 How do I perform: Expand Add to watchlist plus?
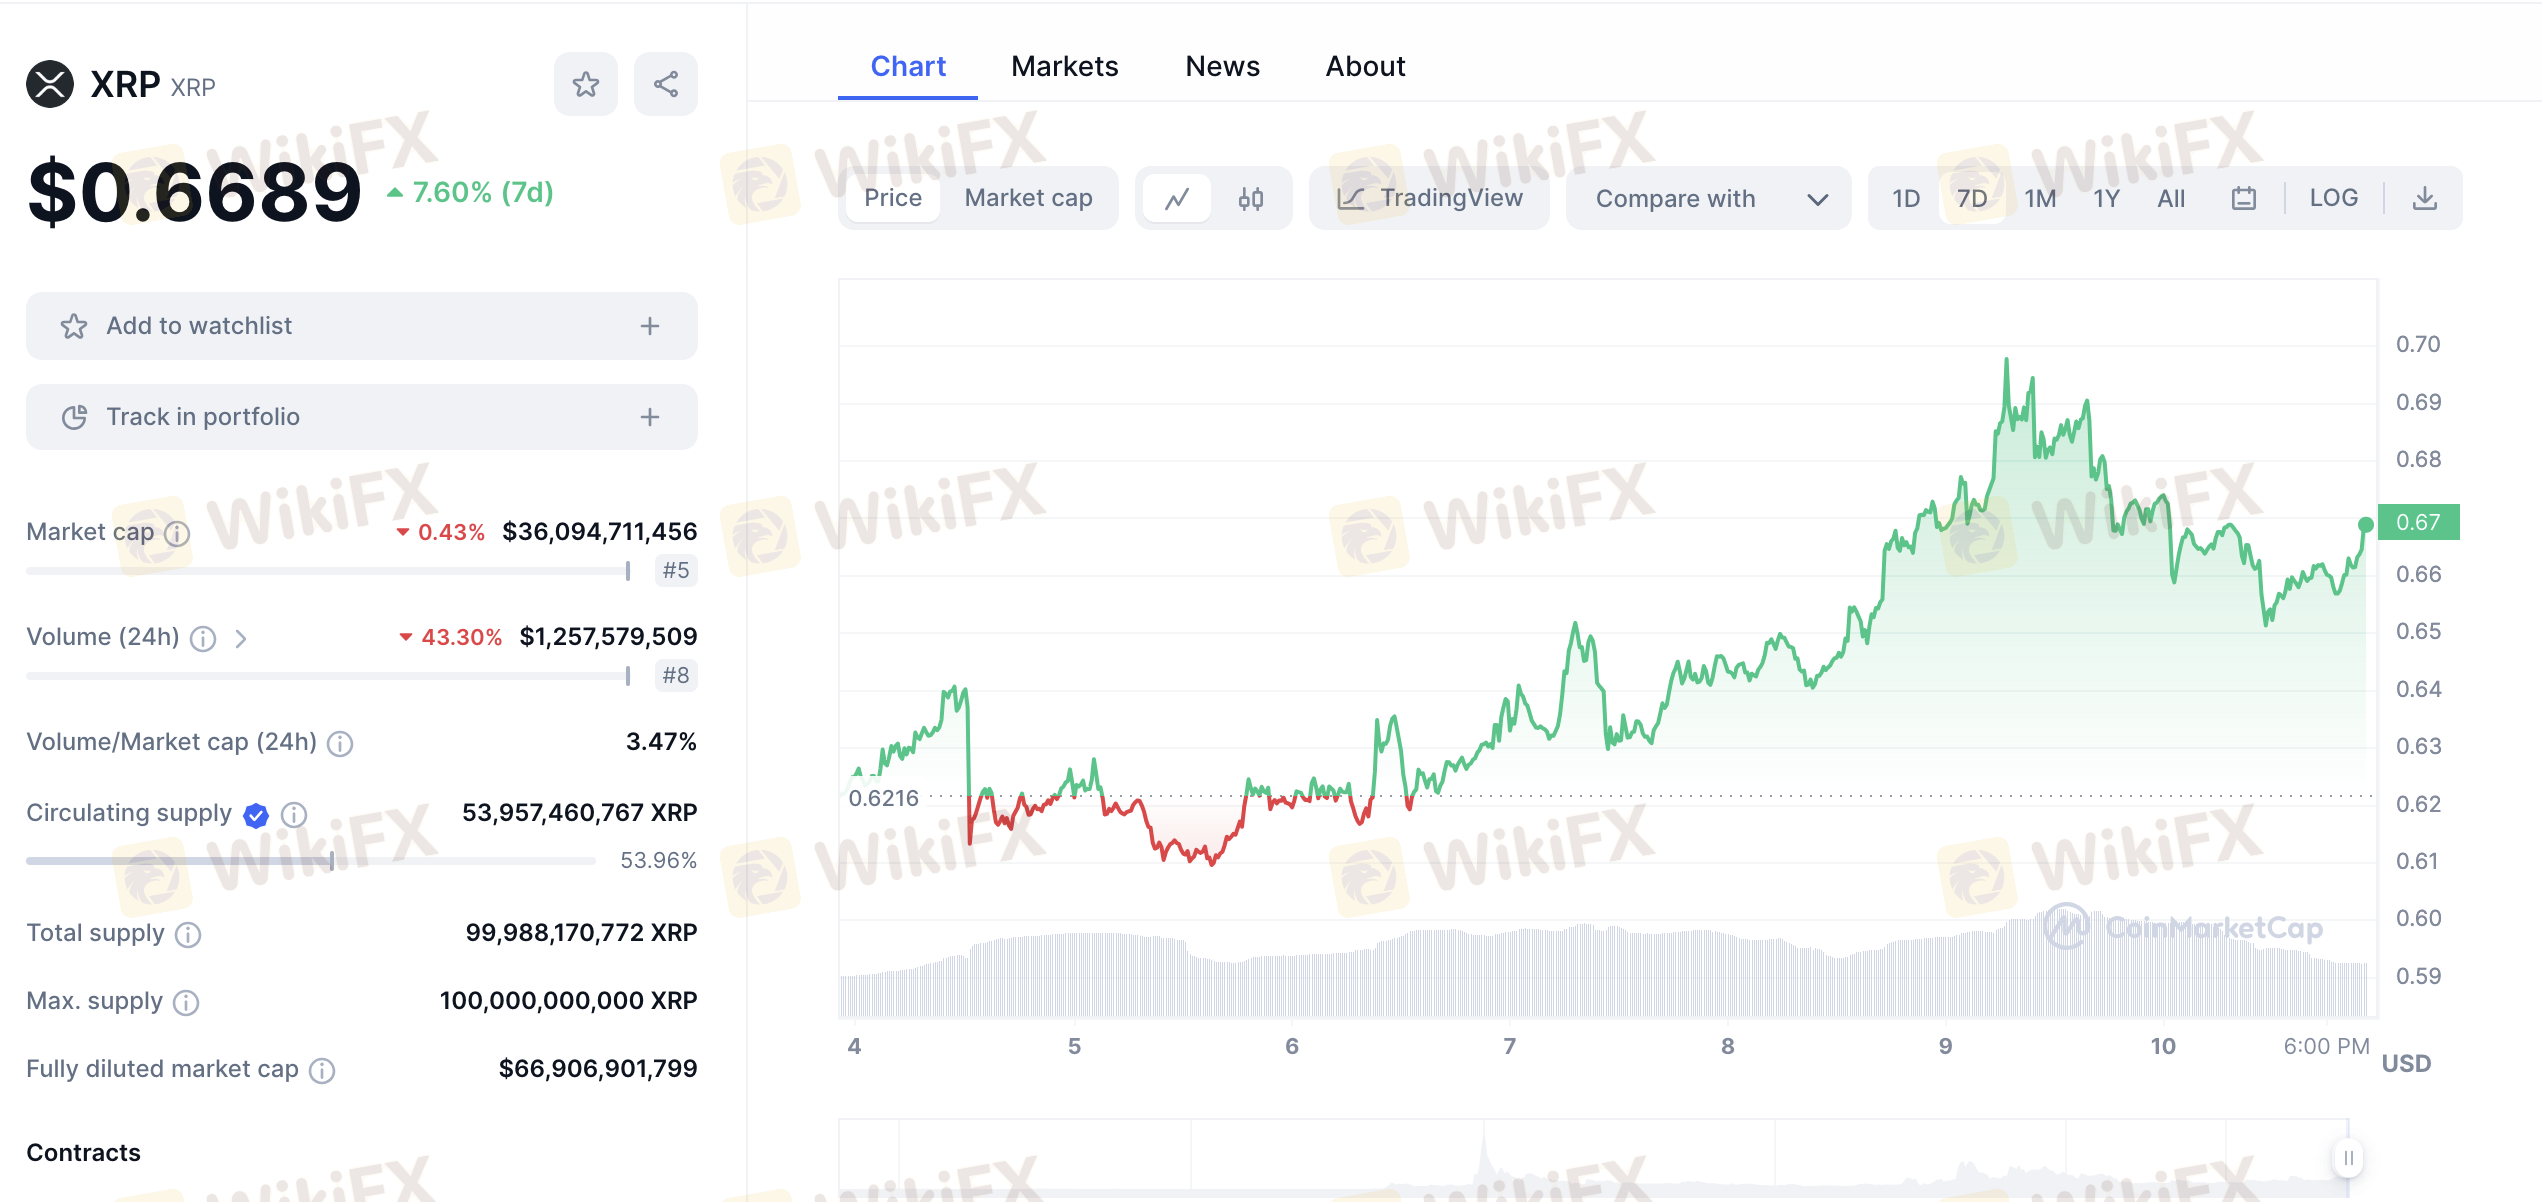(x=650, y=326)
